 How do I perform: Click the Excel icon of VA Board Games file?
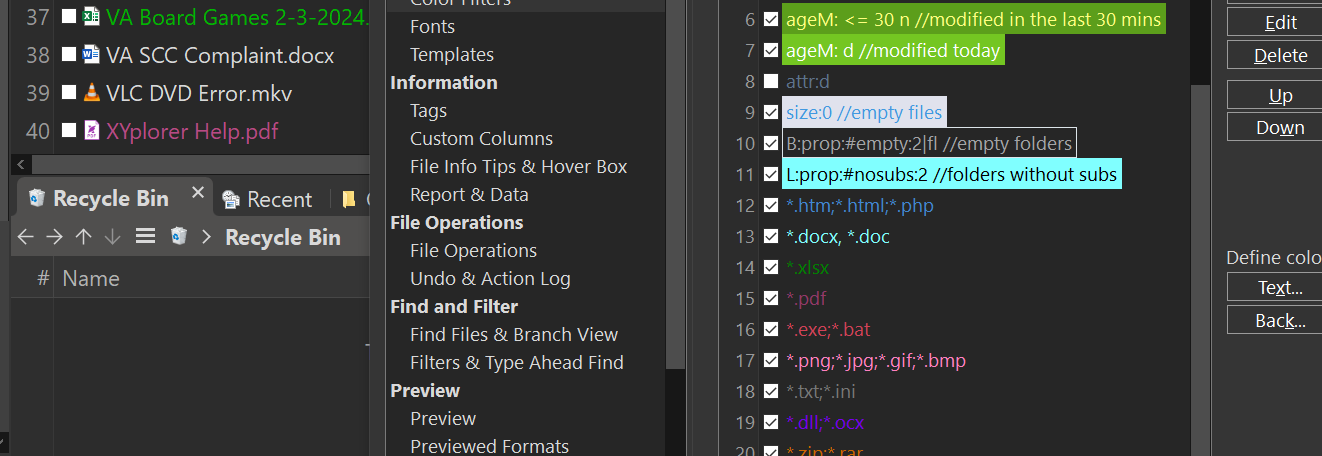click(x=91, y=17)
